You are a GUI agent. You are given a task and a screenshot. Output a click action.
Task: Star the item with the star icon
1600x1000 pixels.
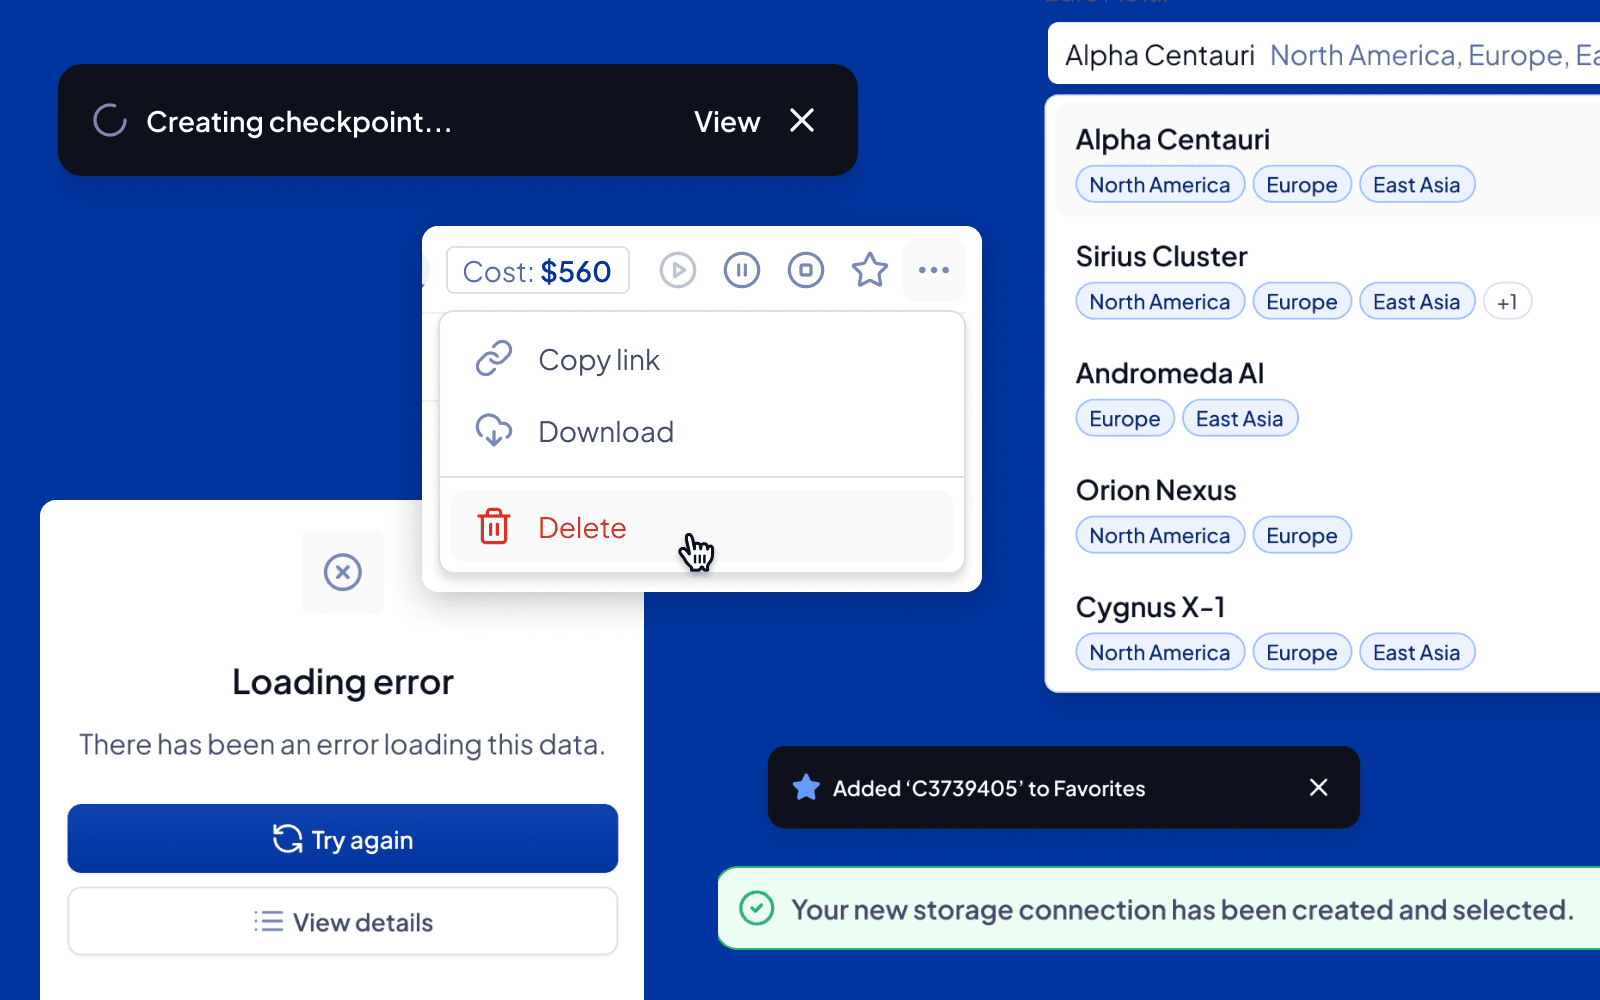pyautogui.click(x=869, y=269)
